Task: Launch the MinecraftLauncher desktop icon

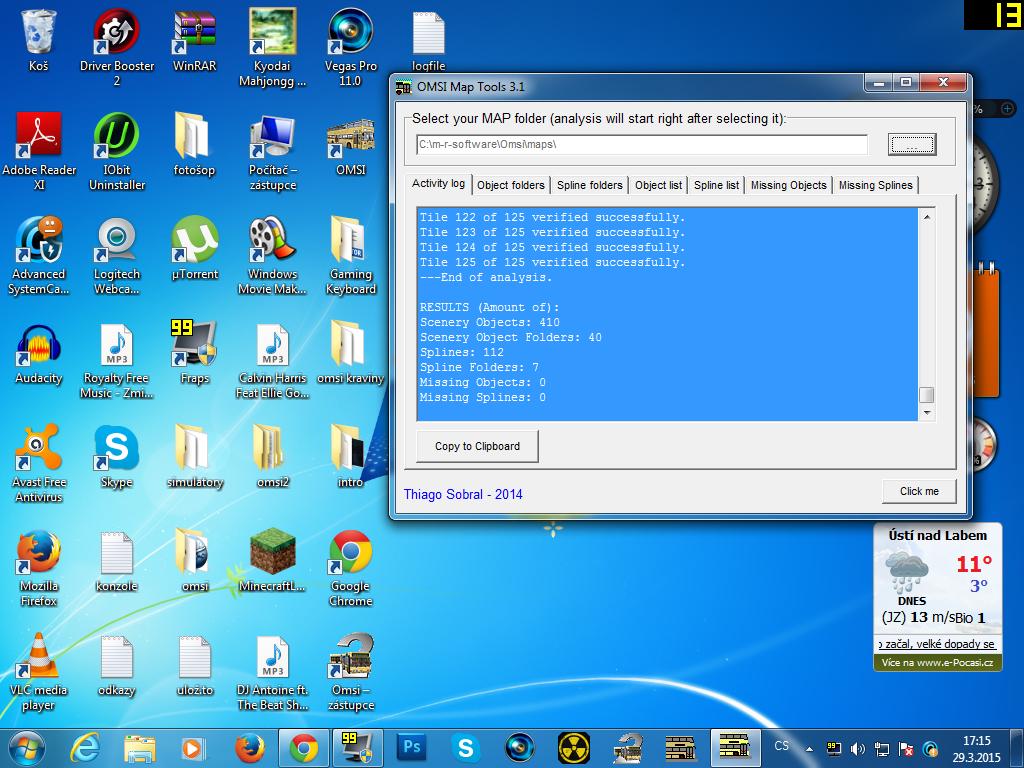Action: point(272,555)
